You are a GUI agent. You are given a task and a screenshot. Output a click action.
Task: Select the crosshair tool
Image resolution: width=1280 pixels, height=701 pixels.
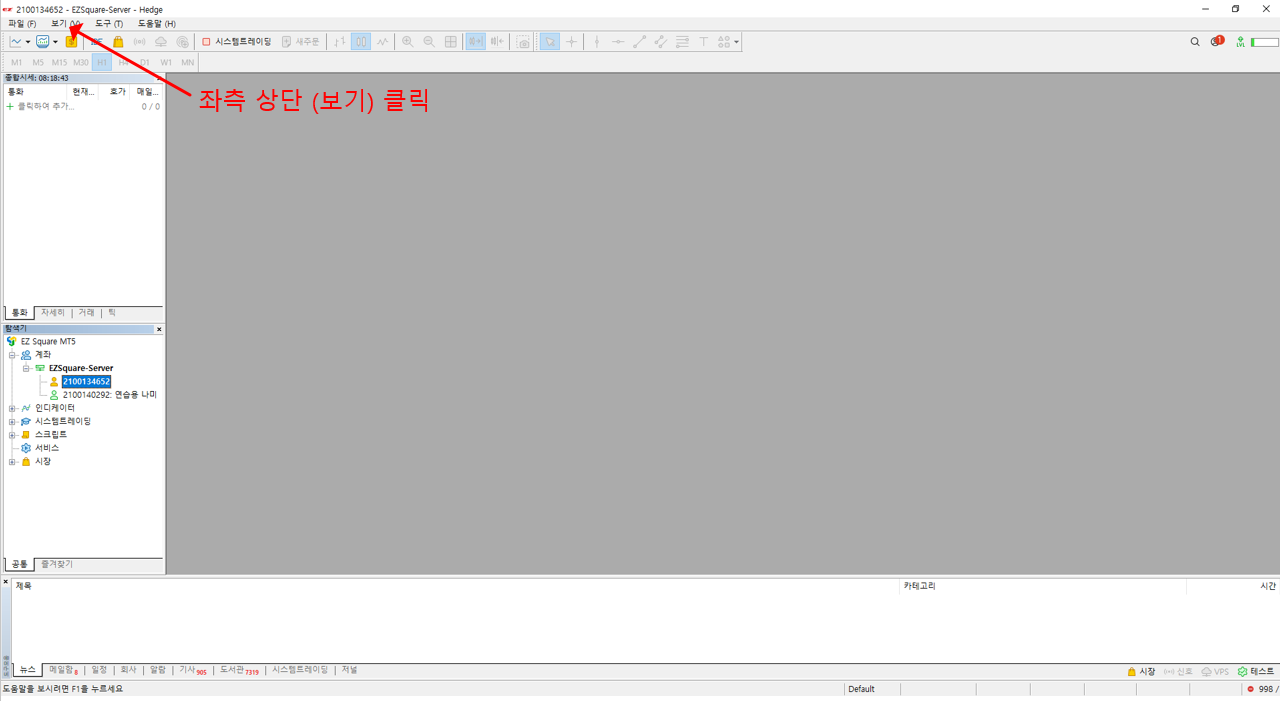571,42
